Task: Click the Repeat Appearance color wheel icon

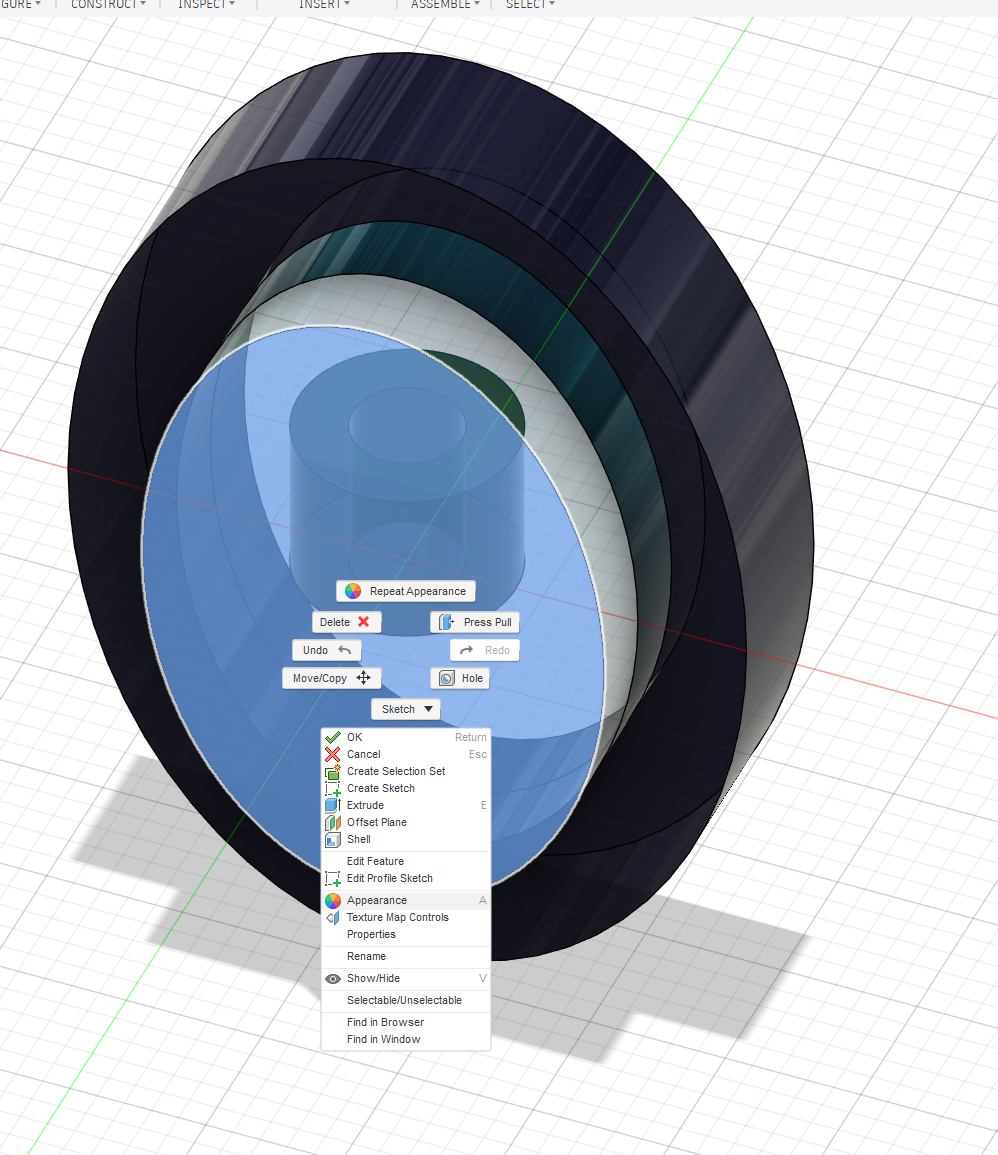Action: tap(353, 591)
